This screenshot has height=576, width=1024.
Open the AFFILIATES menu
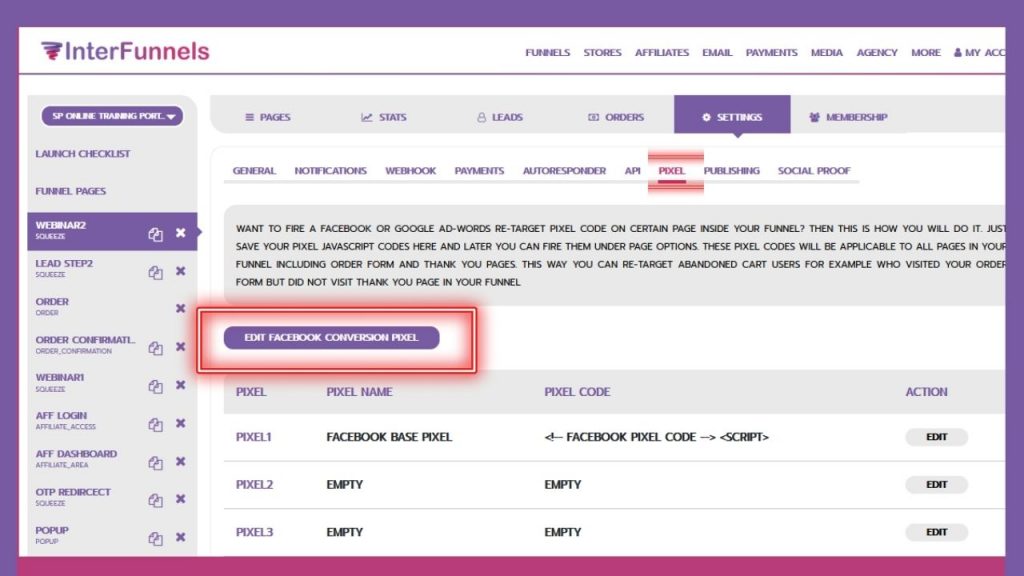tap(662, 52)
